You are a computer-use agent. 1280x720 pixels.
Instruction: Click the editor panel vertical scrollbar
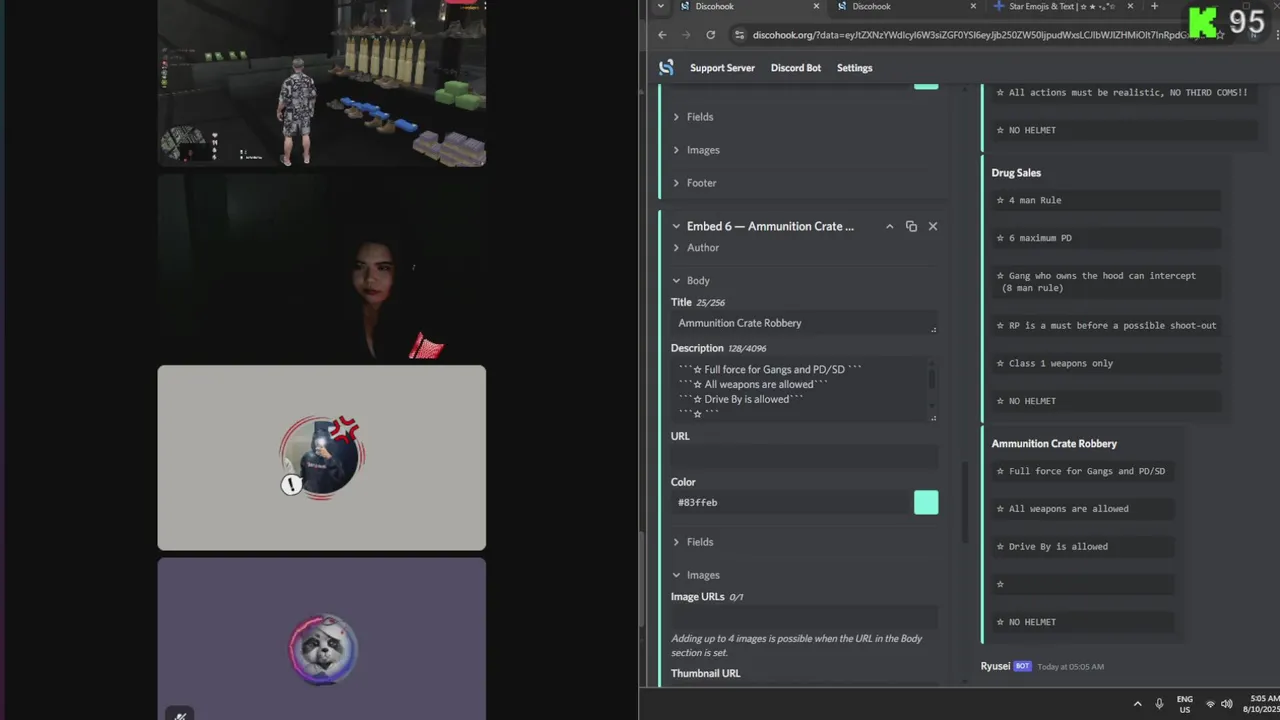coord(965,503)
